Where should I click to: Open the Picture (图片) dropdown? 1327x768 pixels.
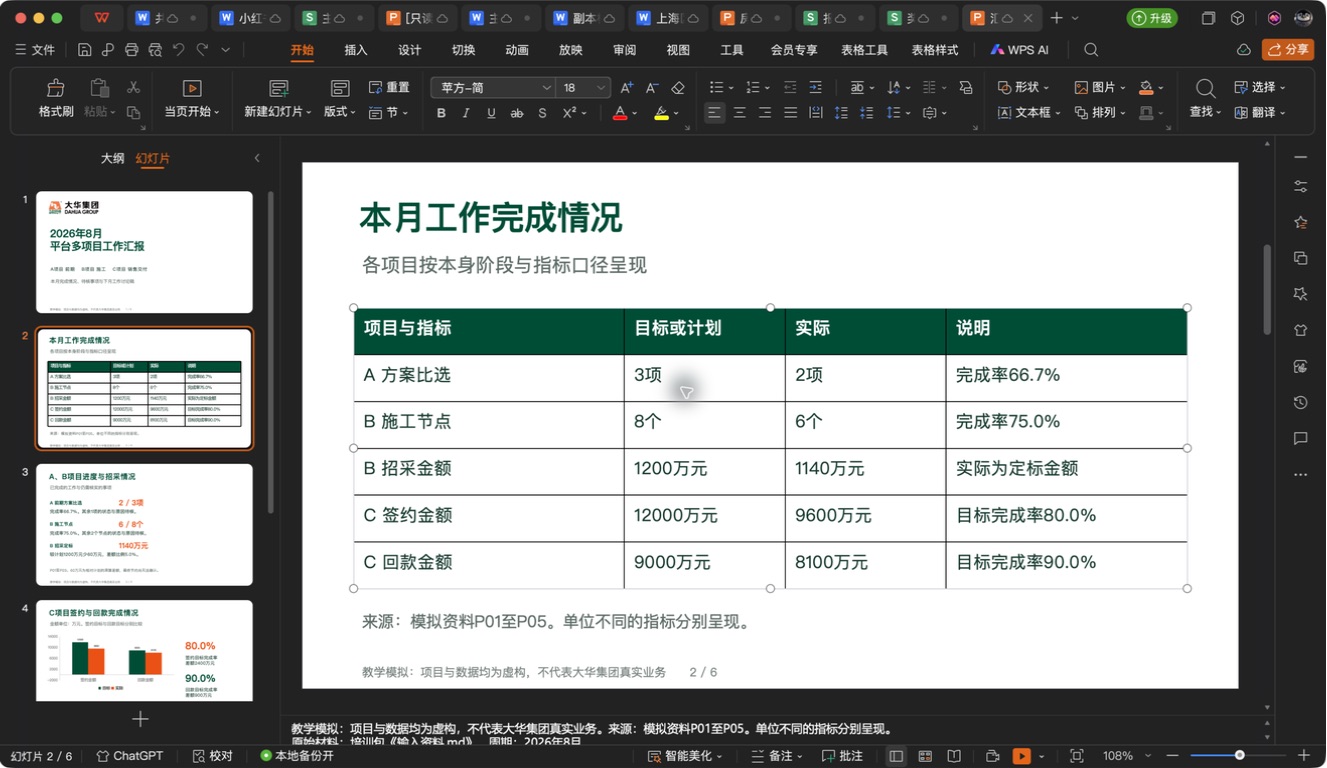1100,88
